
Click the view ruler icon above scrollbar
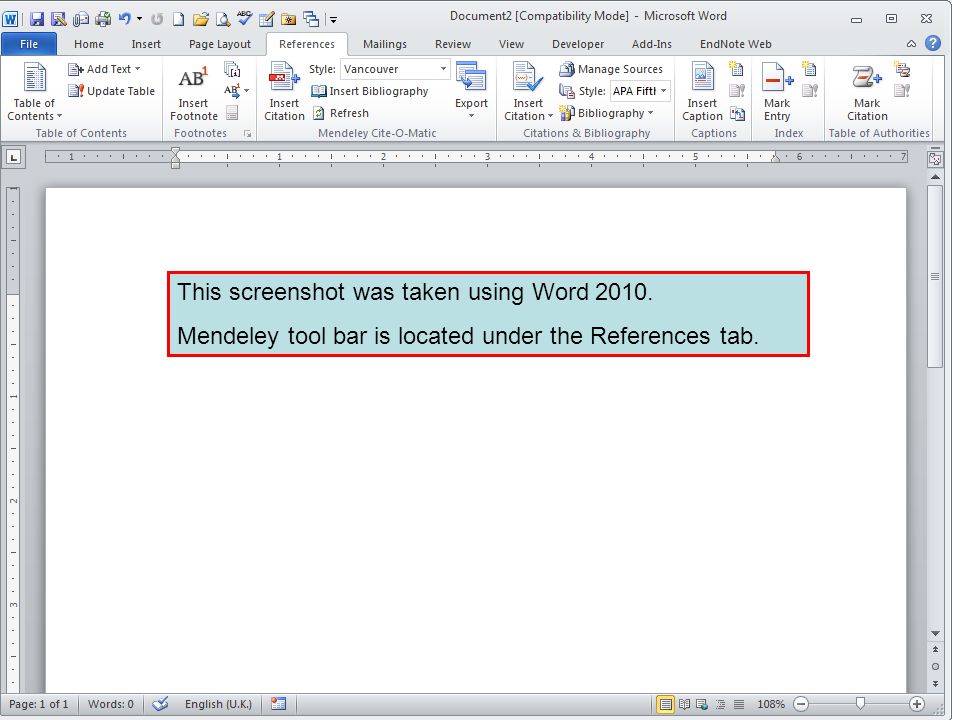pos(934,159)
